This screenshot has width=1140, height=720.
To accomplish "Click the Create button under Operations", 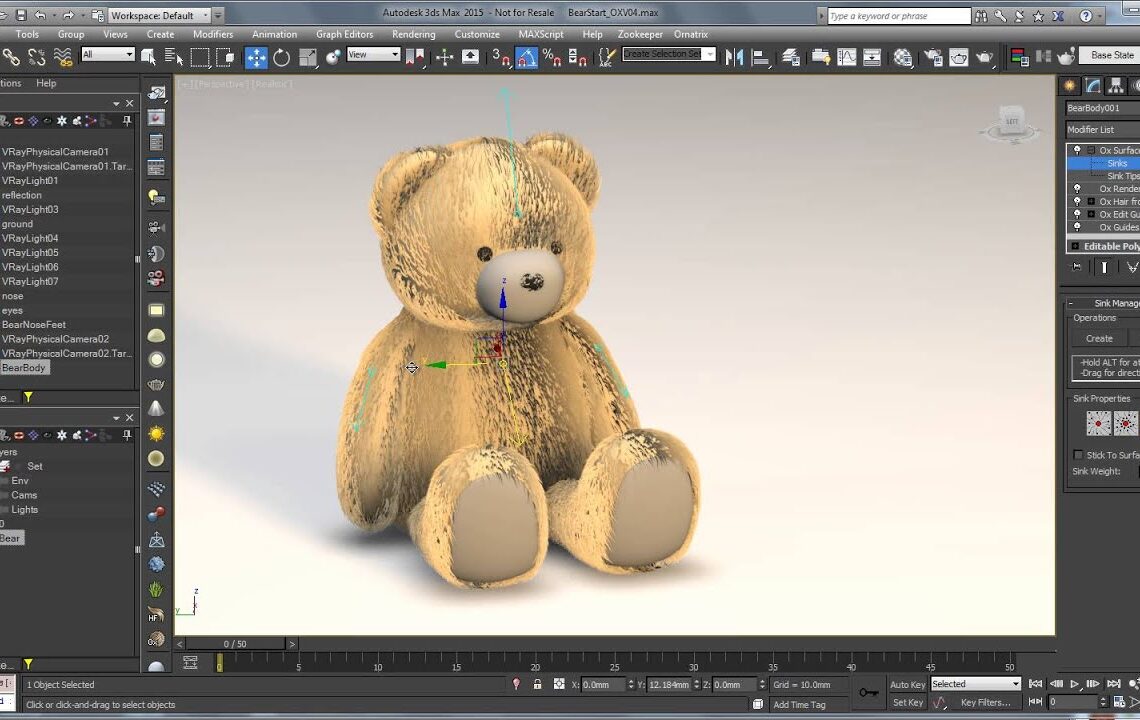I will tap(1098, 338).
